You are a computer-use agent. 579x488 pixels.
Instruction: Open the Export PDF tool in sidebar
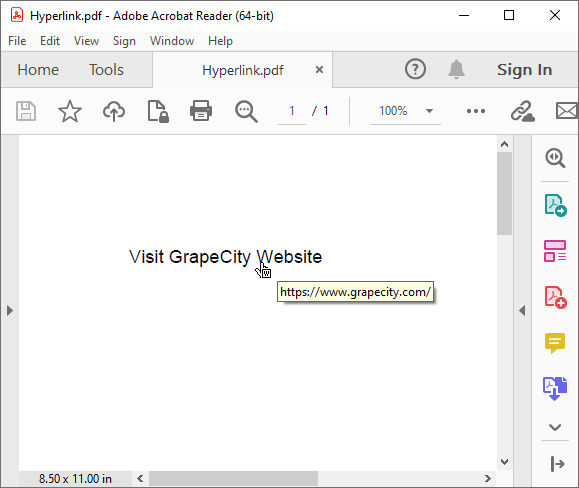coord(555,205)
